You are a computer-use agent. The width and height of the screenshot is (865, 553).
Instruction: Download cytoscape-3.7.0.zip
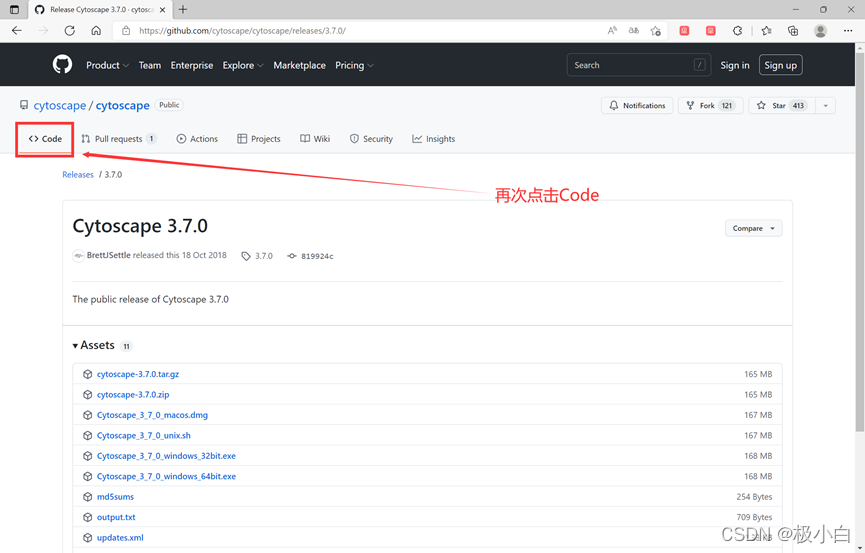point(133,395)
